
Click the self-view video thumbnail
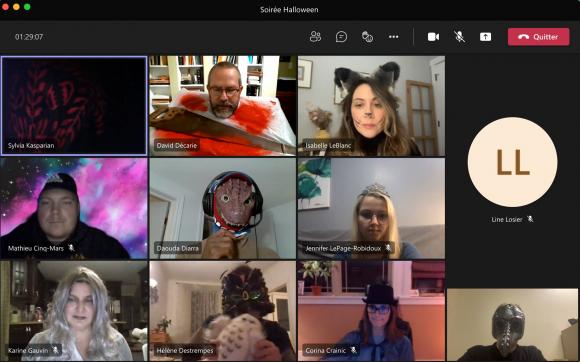[x=512, y=325]
